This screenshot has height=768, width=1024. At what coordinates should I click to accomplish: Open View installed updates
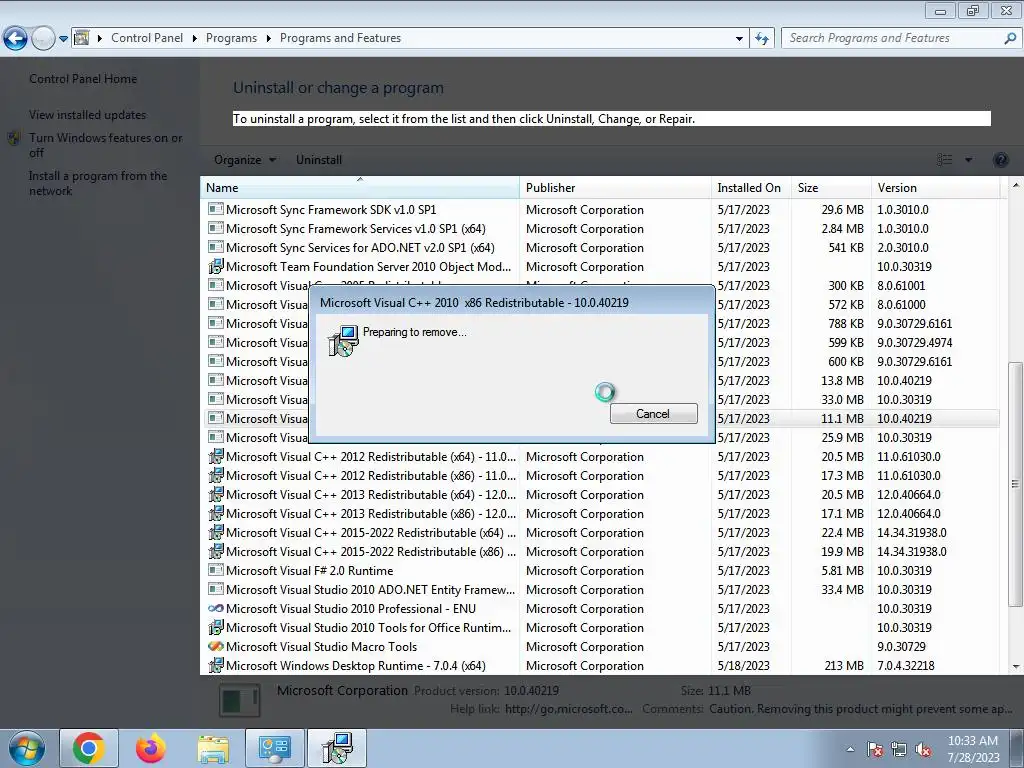[88, 114]
